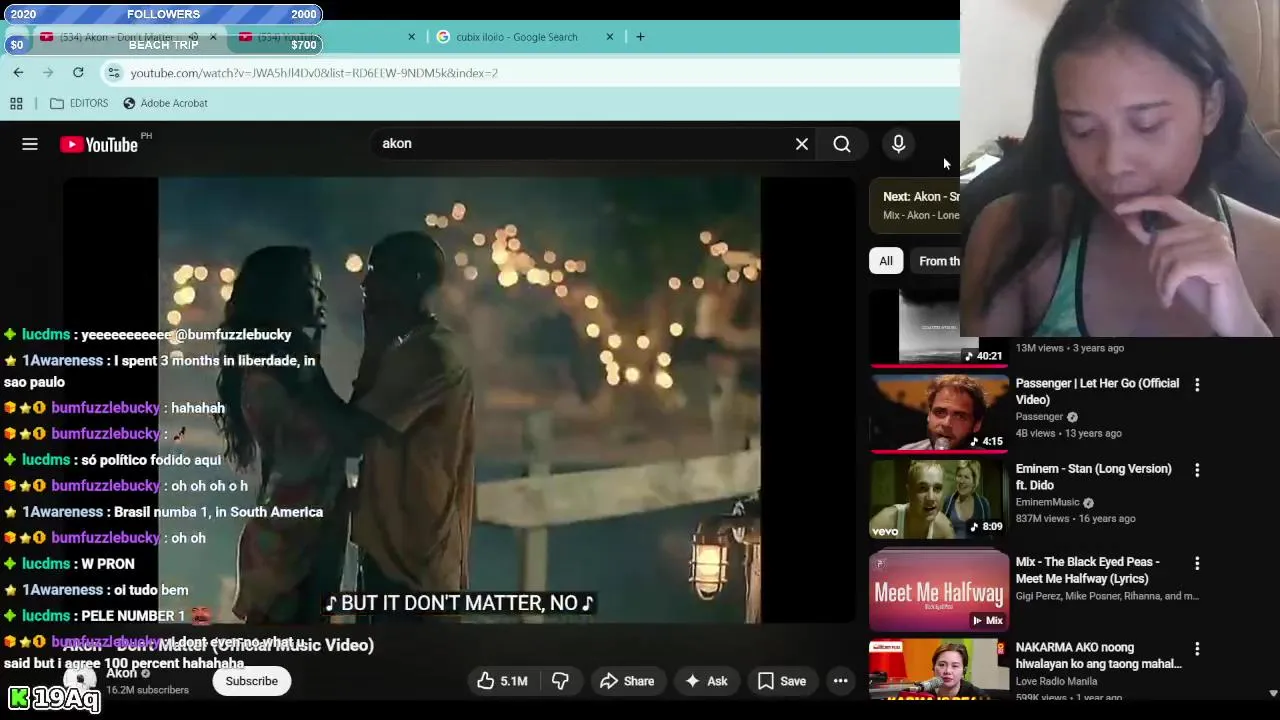This screenshot has width=1280, height=720.
Task: View site information beside the URL
Action: coord(114,73)
